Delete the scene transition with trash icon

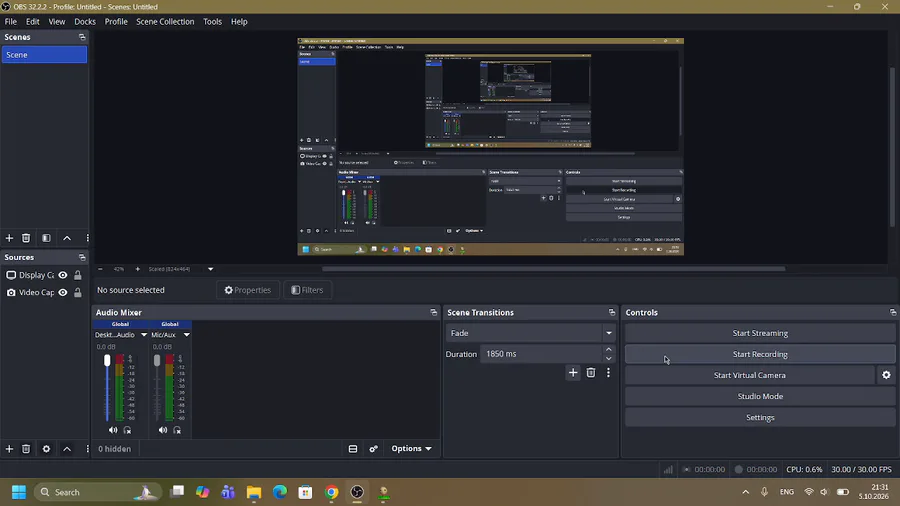[x=591, y=373]
